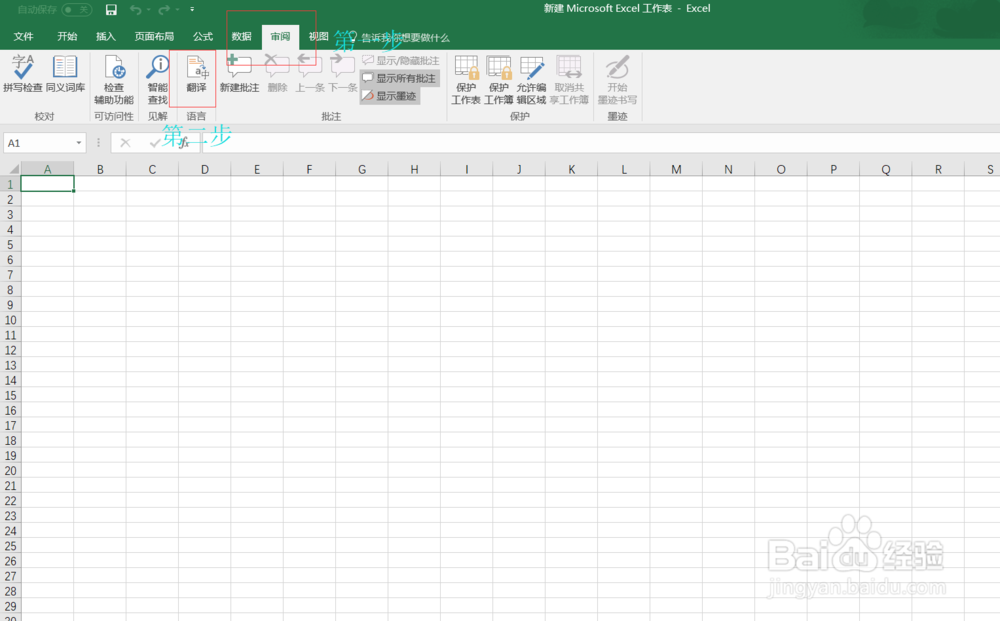Viewport: 1000px width, 621px height.
Task: Click Protect Sheet (保护工作表)
Action: coord(466,80)
